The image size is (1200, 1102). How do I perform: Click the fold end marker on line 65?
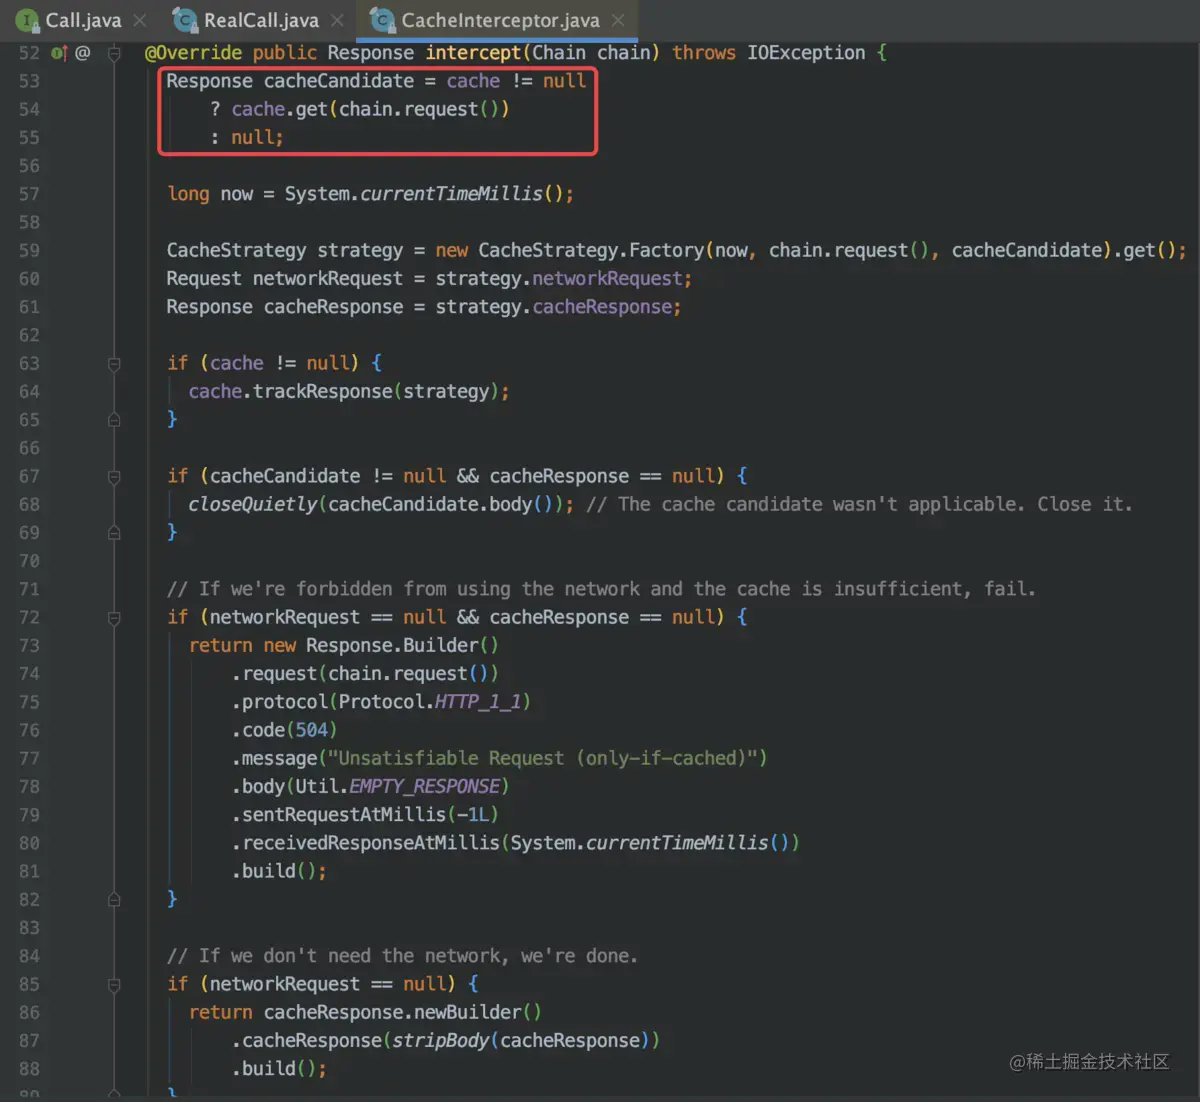(114, 420)
